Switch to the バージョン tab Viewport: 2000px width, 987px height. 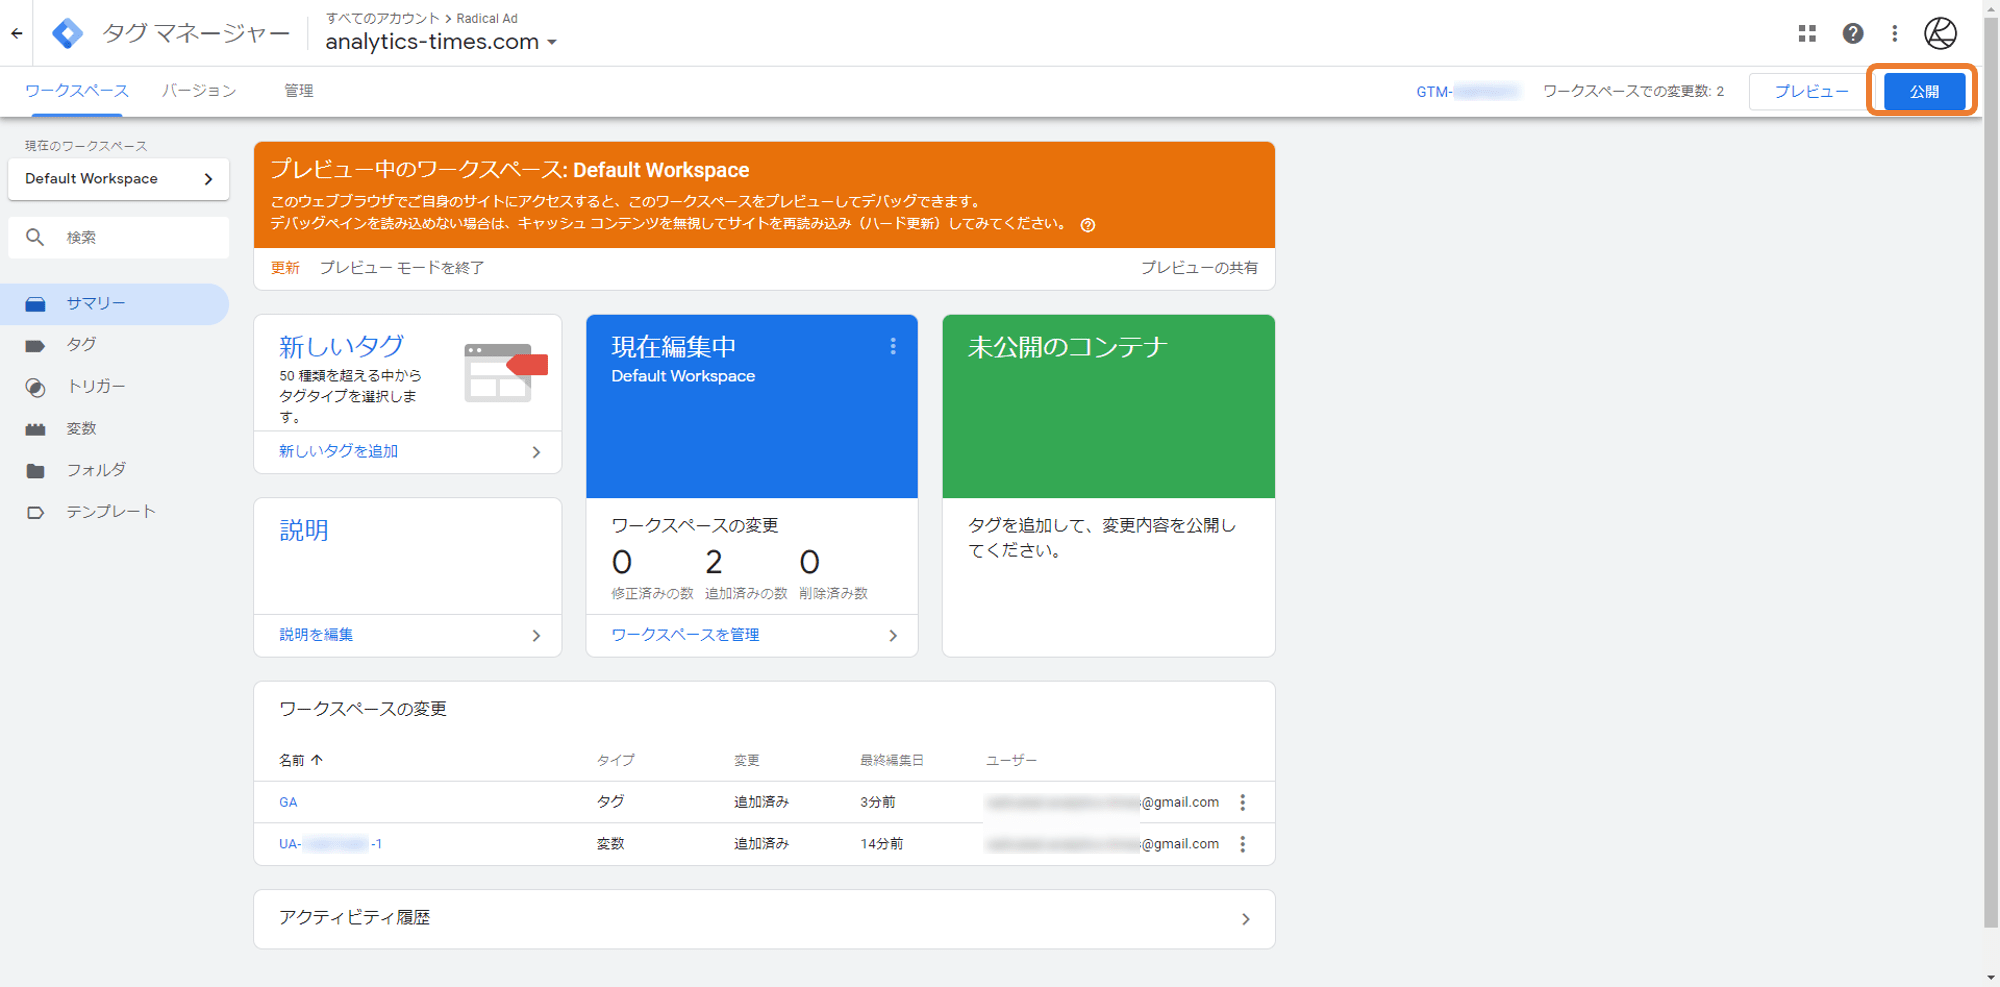click(x=199, y=91)
